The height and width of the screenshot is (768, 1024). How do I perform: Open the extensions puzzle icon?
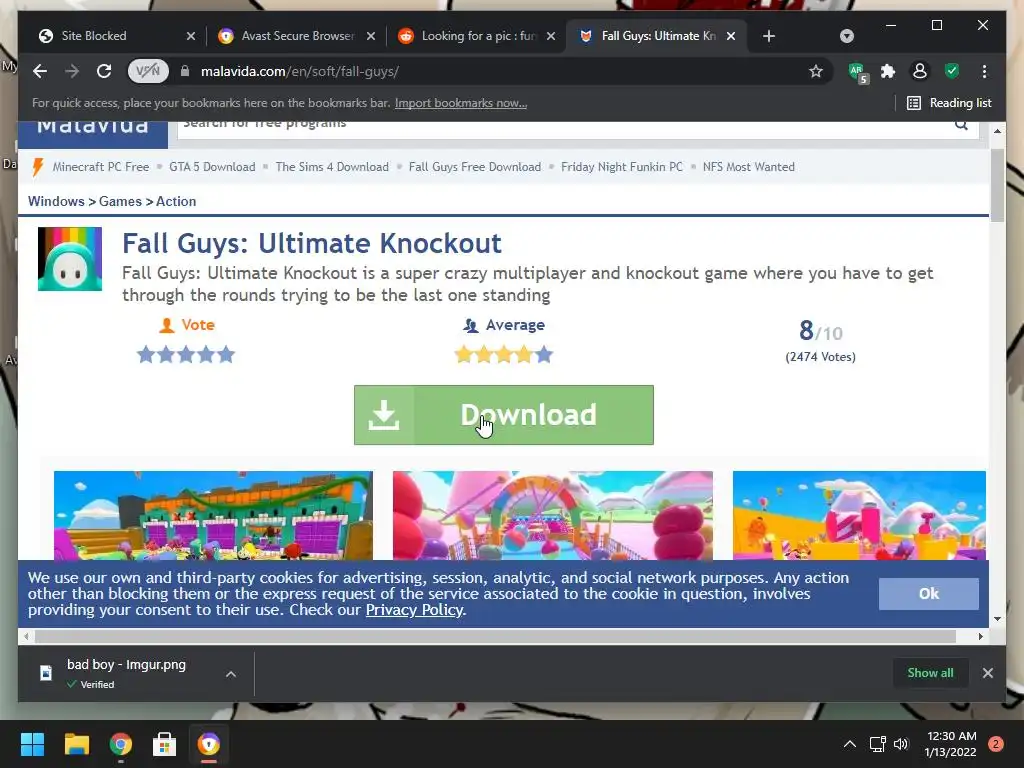[x=888, y=71]
